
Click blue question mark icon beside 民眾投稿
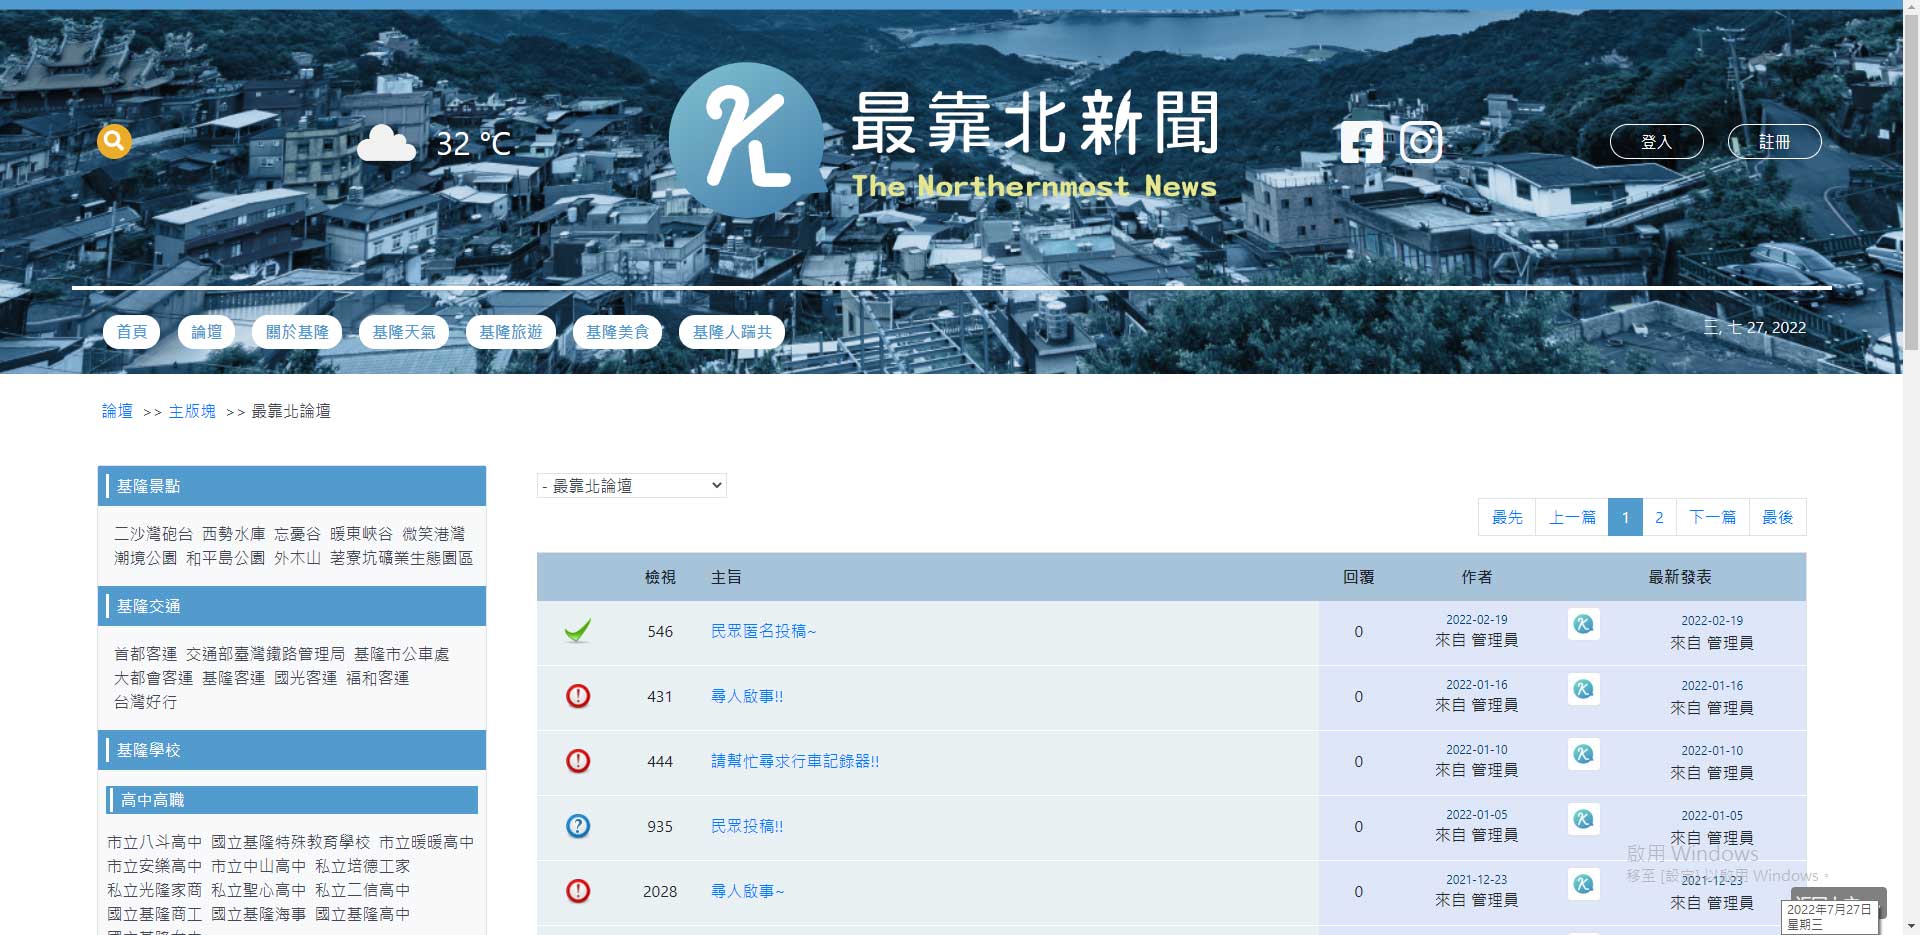point(578,826)
